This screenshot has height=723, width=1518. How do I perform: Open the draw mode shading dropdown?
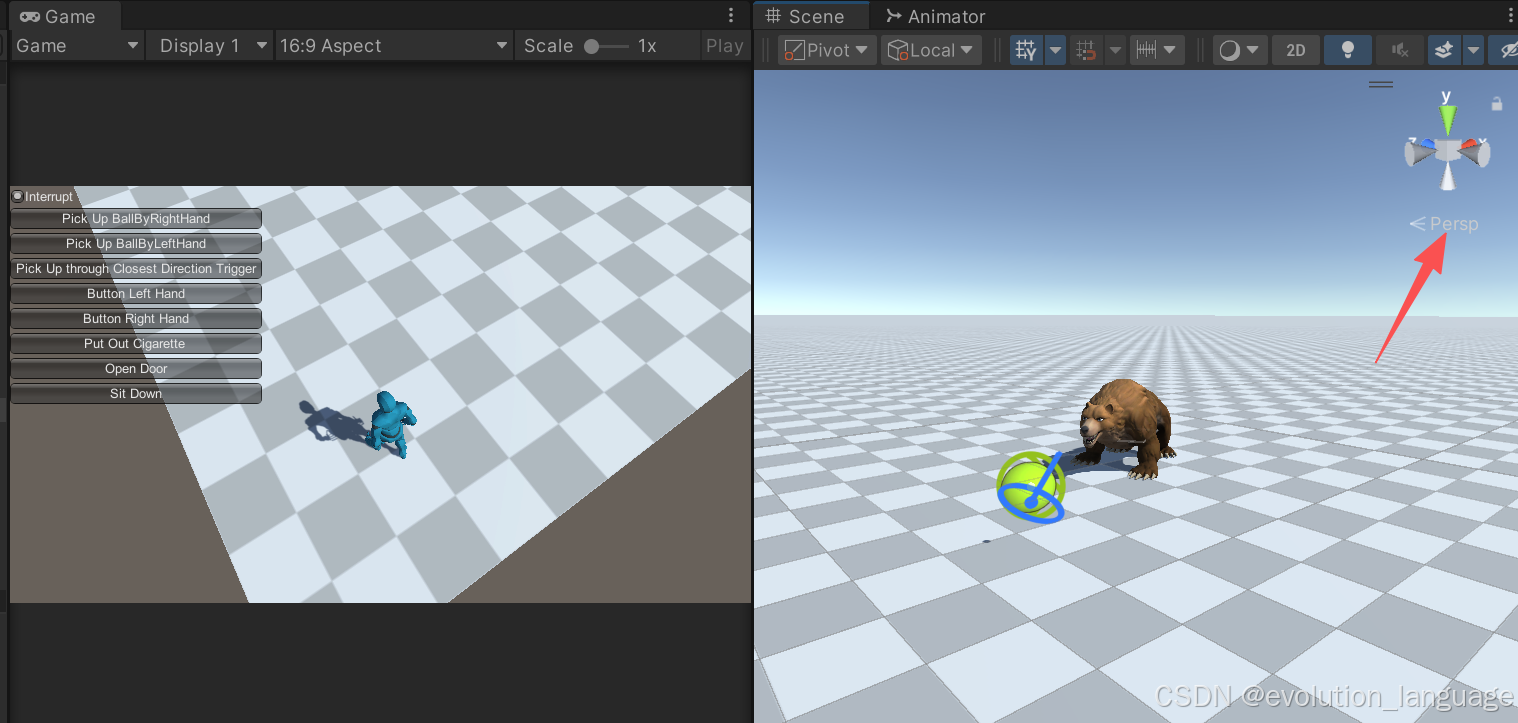[1240, 50]
